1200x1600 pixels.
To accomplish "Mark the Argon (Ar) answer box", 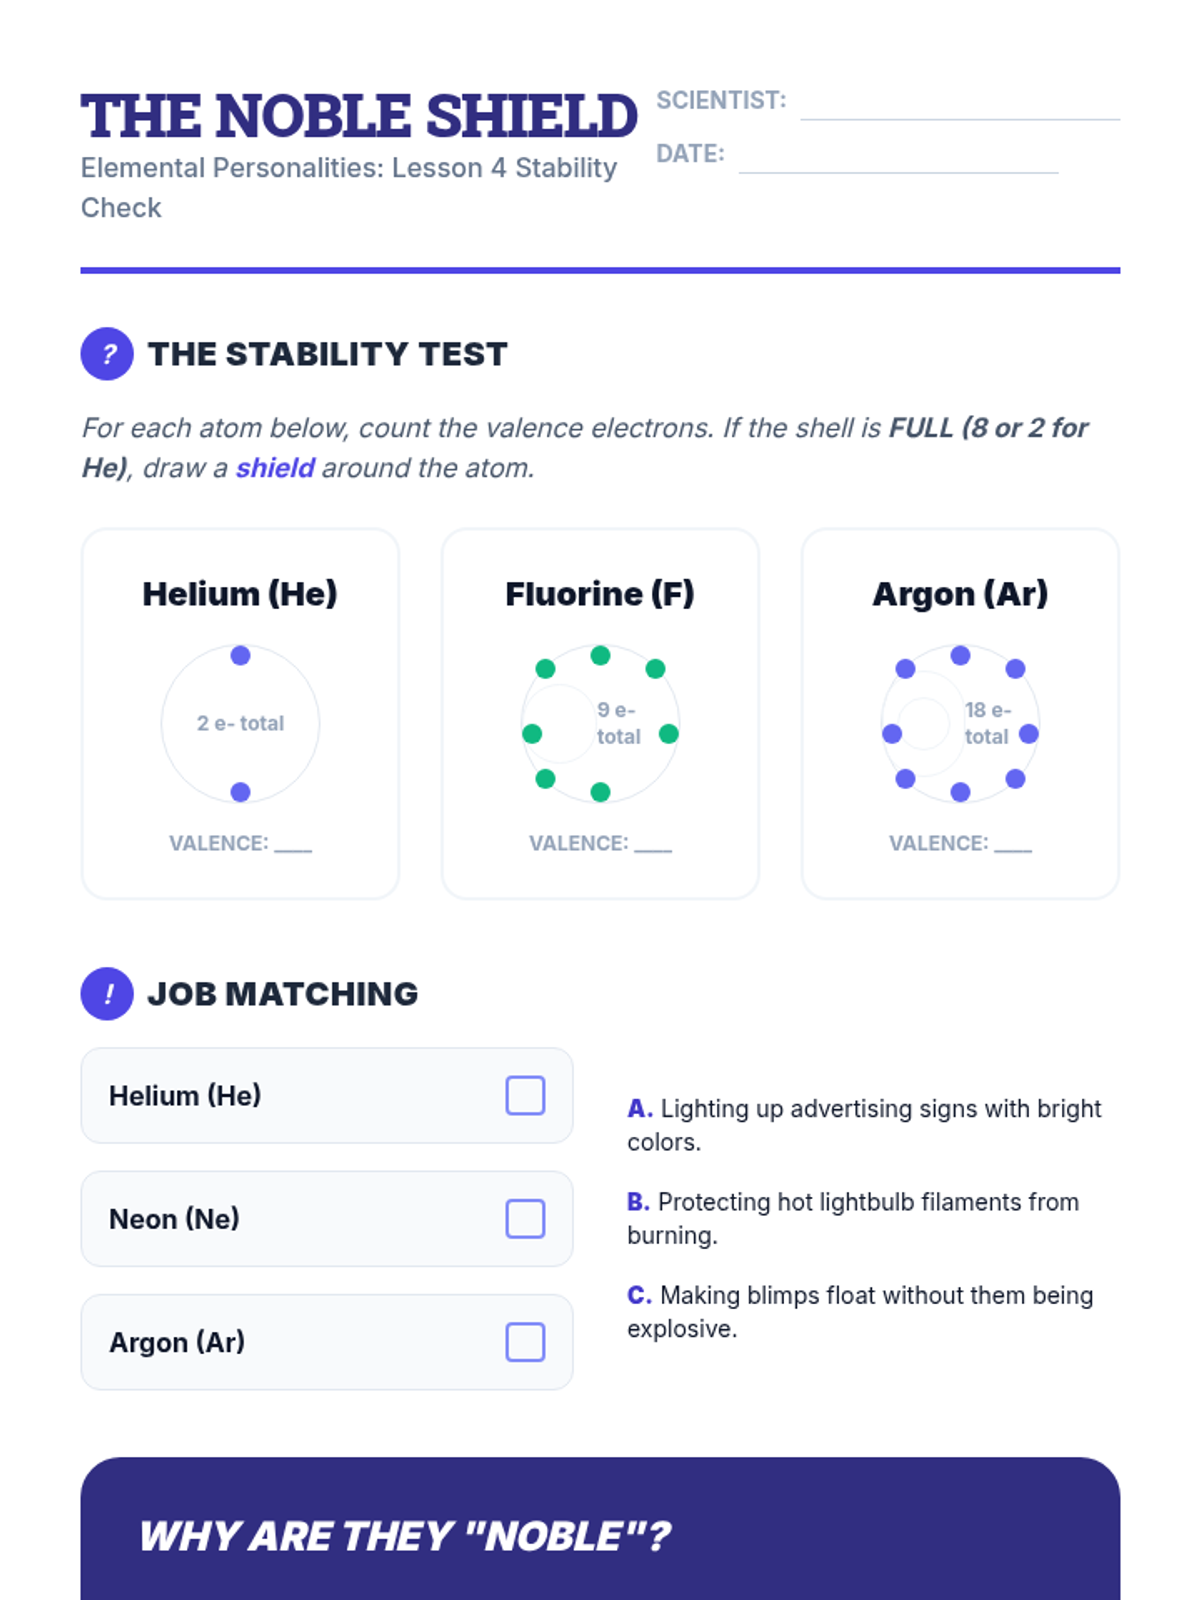I will (x=525, y=1342).
